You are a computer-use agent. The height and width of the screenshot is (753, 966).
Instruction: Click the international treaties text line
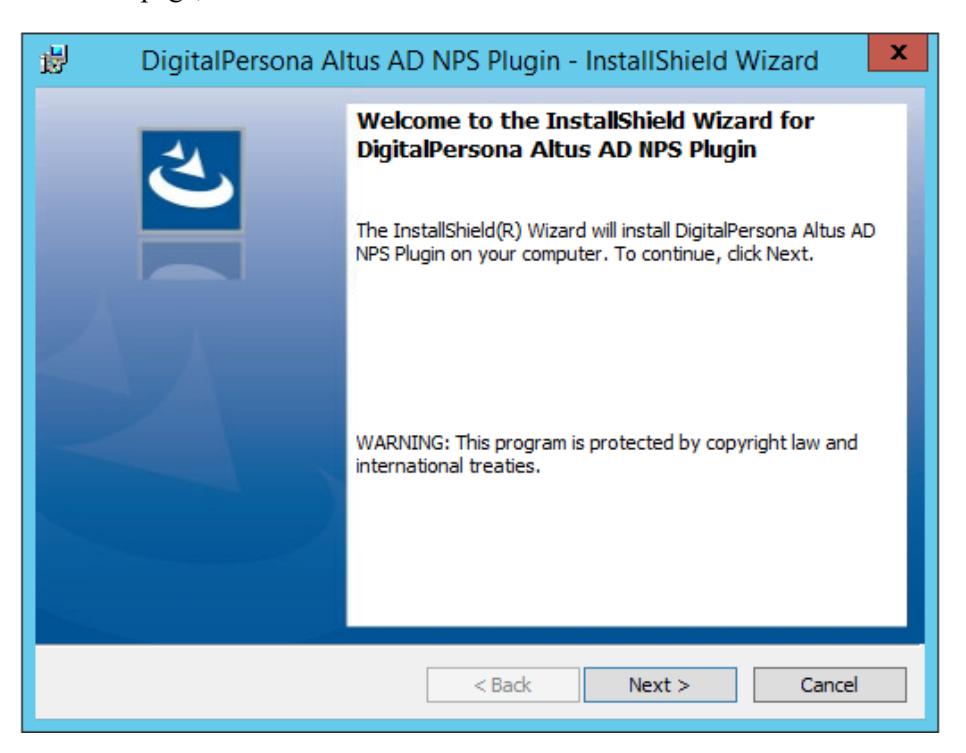click(x=448, y=466)
